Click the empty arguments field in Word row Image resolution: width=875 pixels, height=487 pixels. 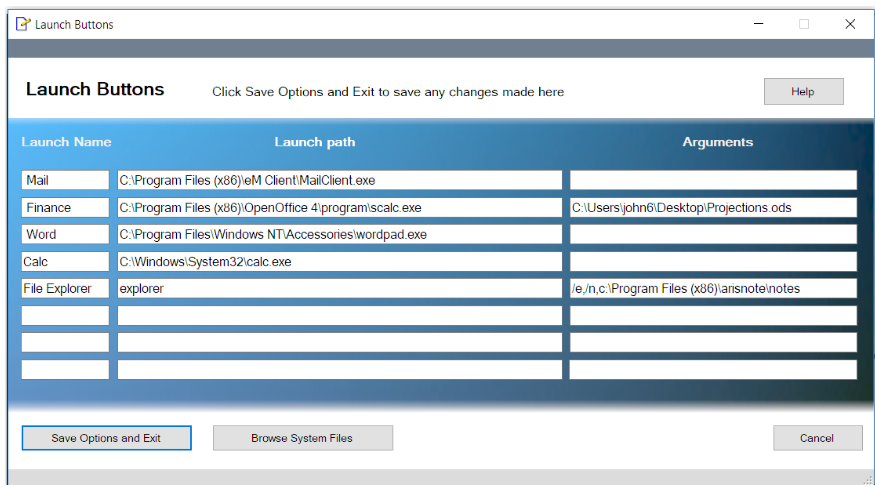(x=713, y=234)
